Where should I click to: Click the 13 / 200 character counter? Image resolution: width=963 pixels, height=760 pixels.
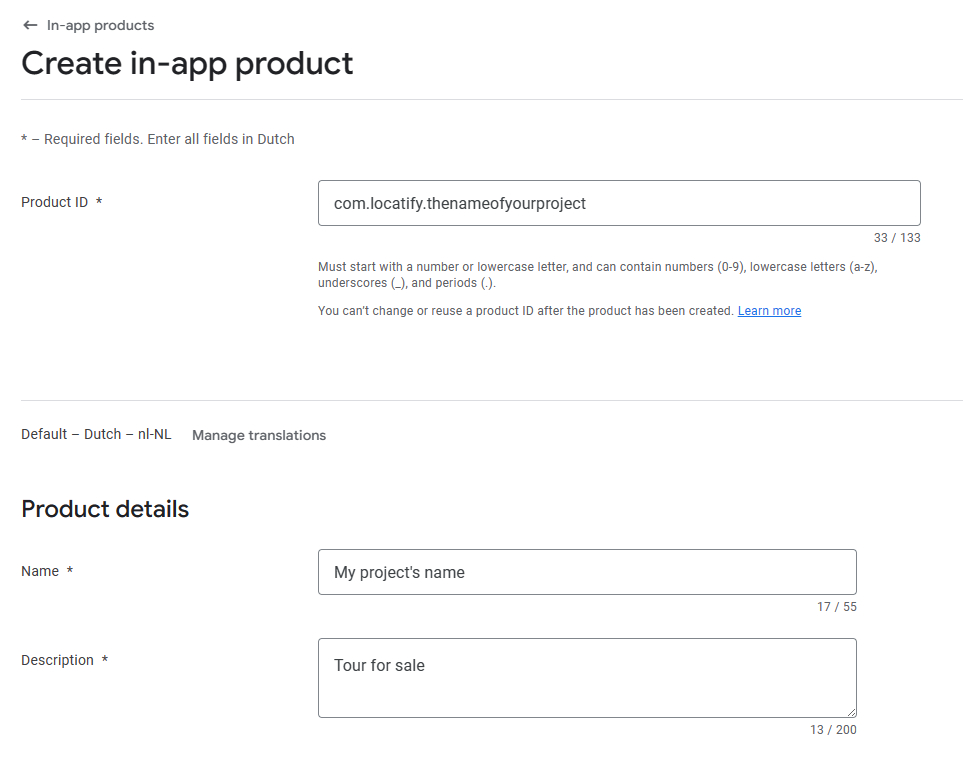[x=833, y=730]
